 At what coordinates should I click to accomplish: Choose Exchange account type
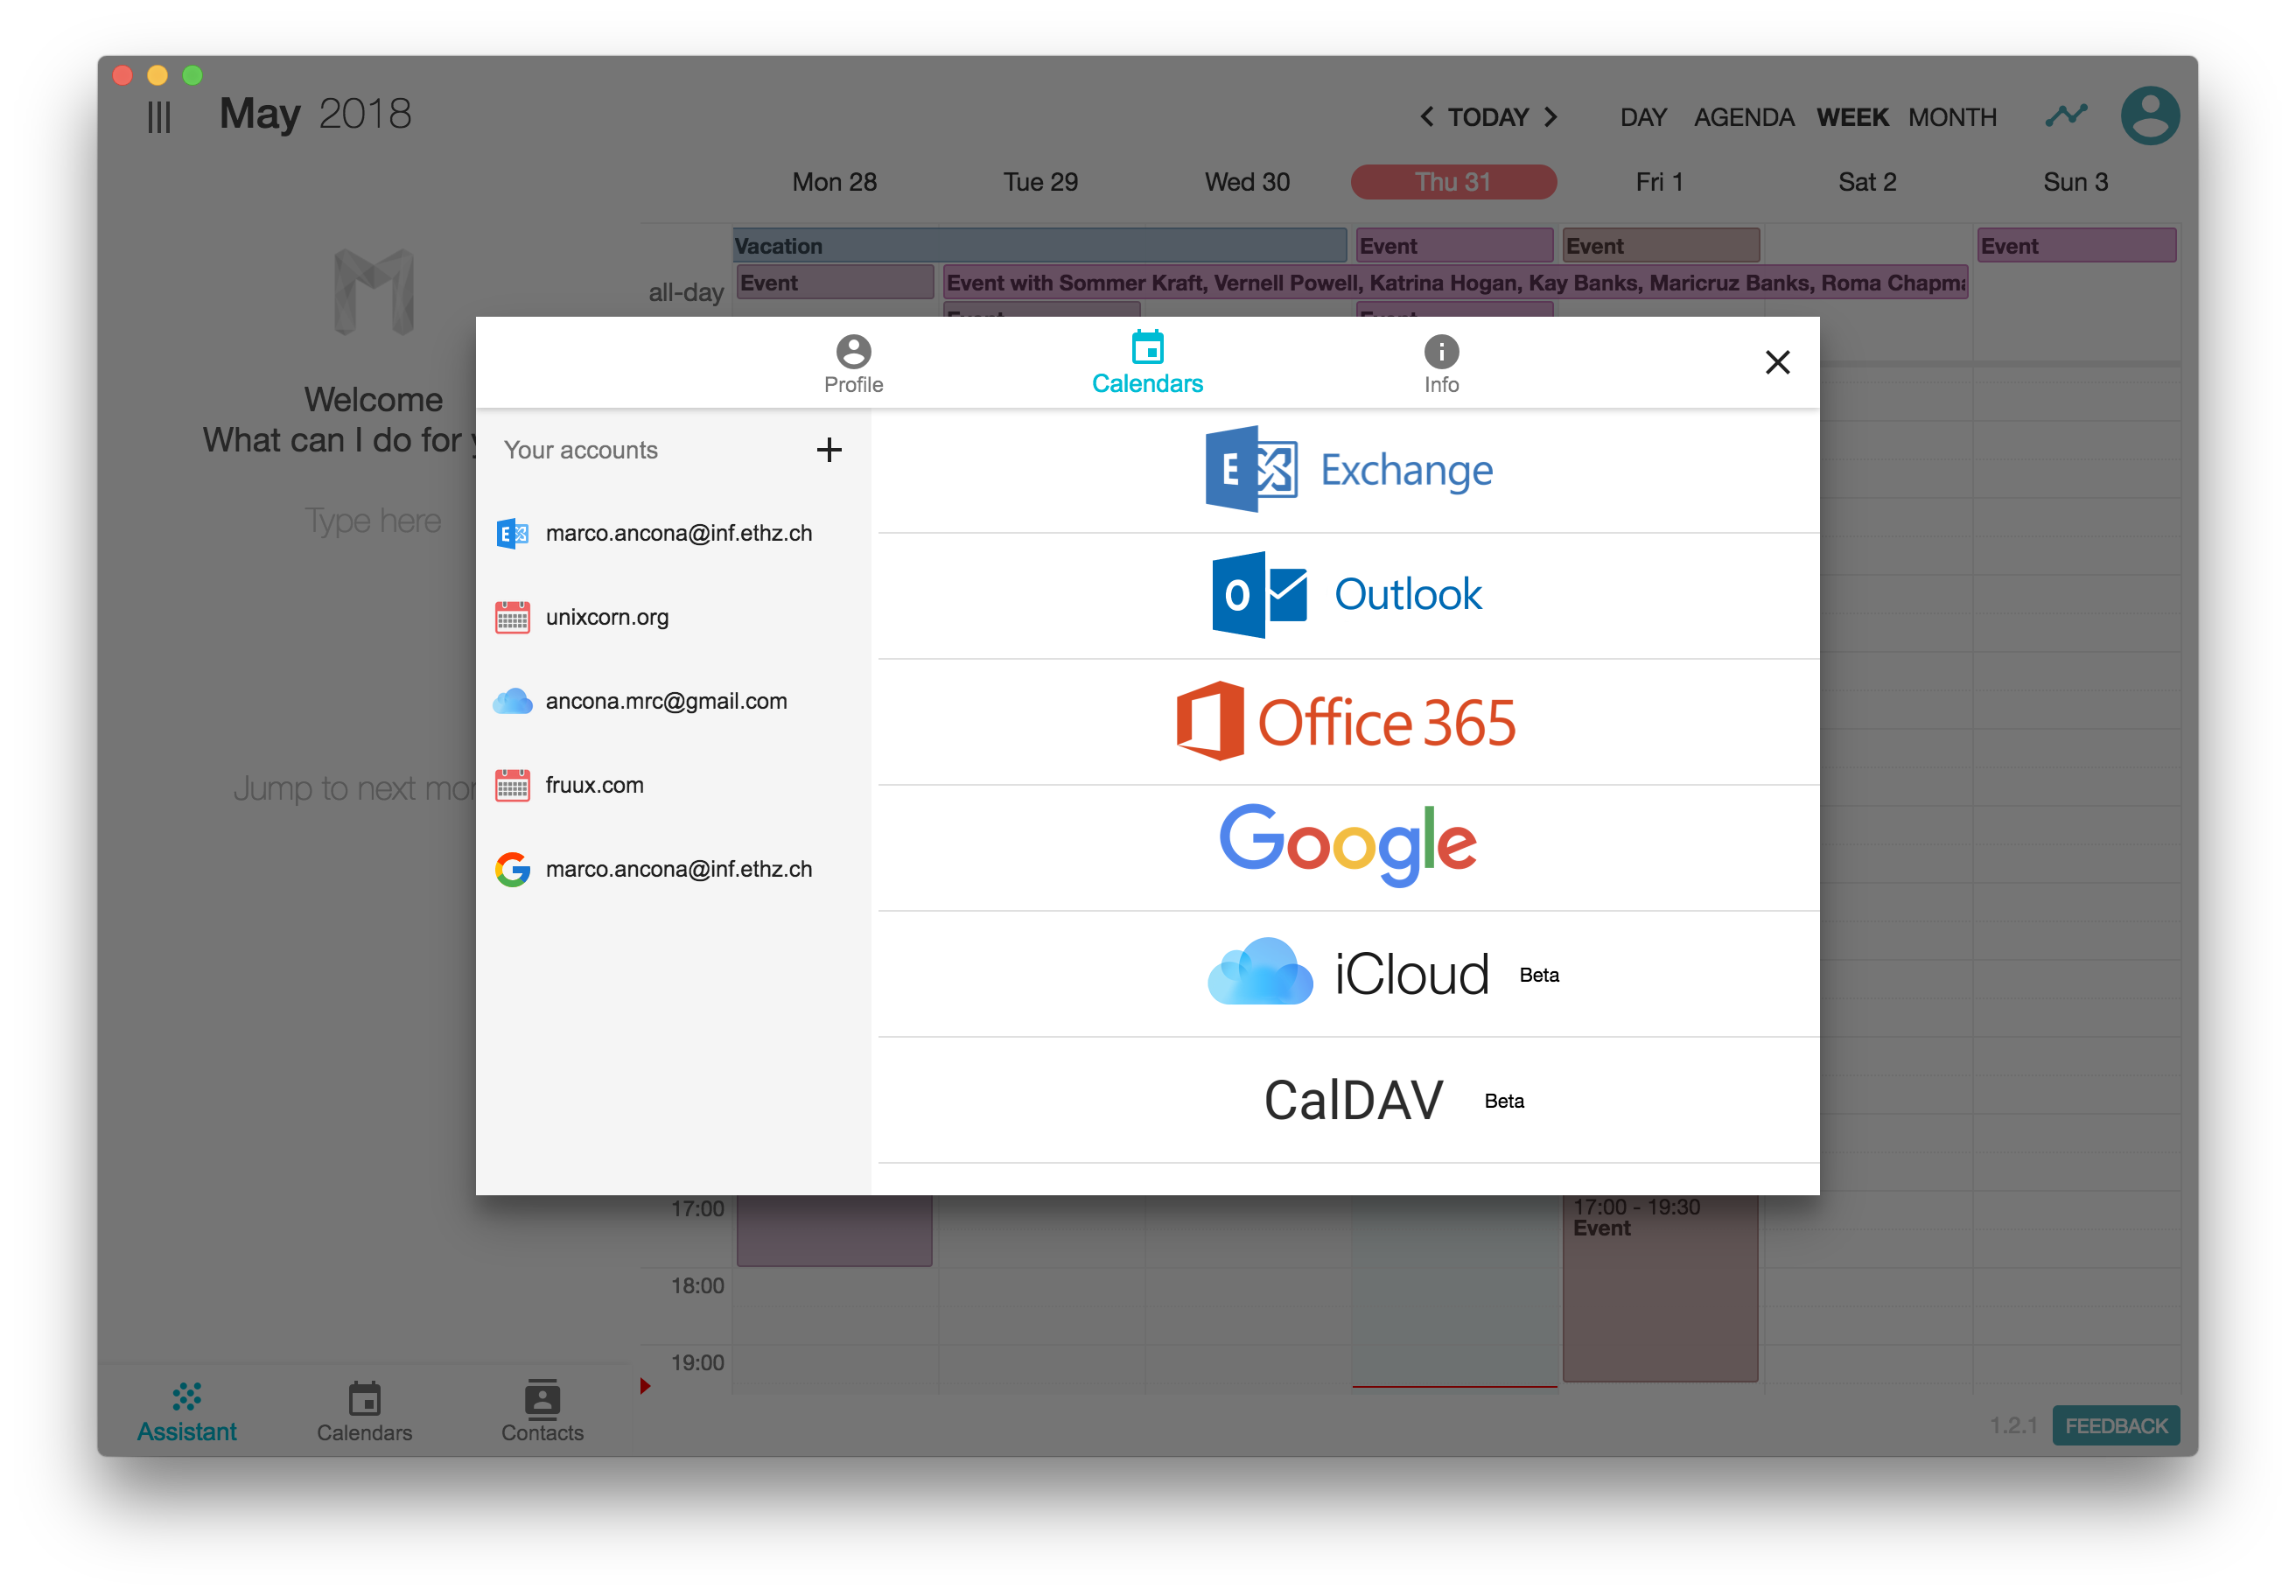(x=1347, y=470)
